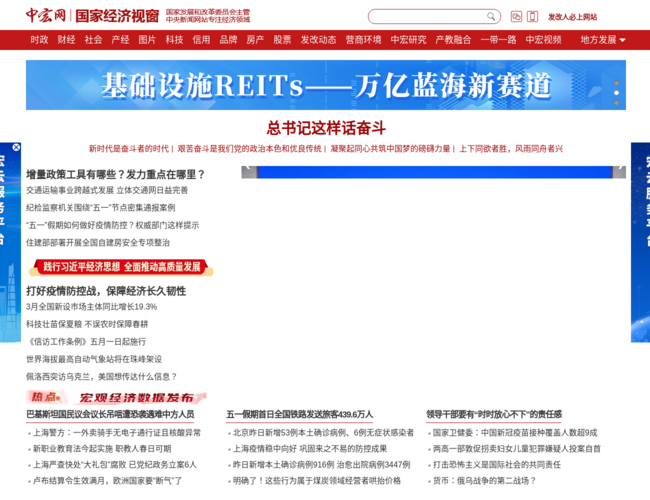The width and height of the screenshot is (650, 500).
Task: Click the carousel next arrow
Action: [x=619, y=172]
